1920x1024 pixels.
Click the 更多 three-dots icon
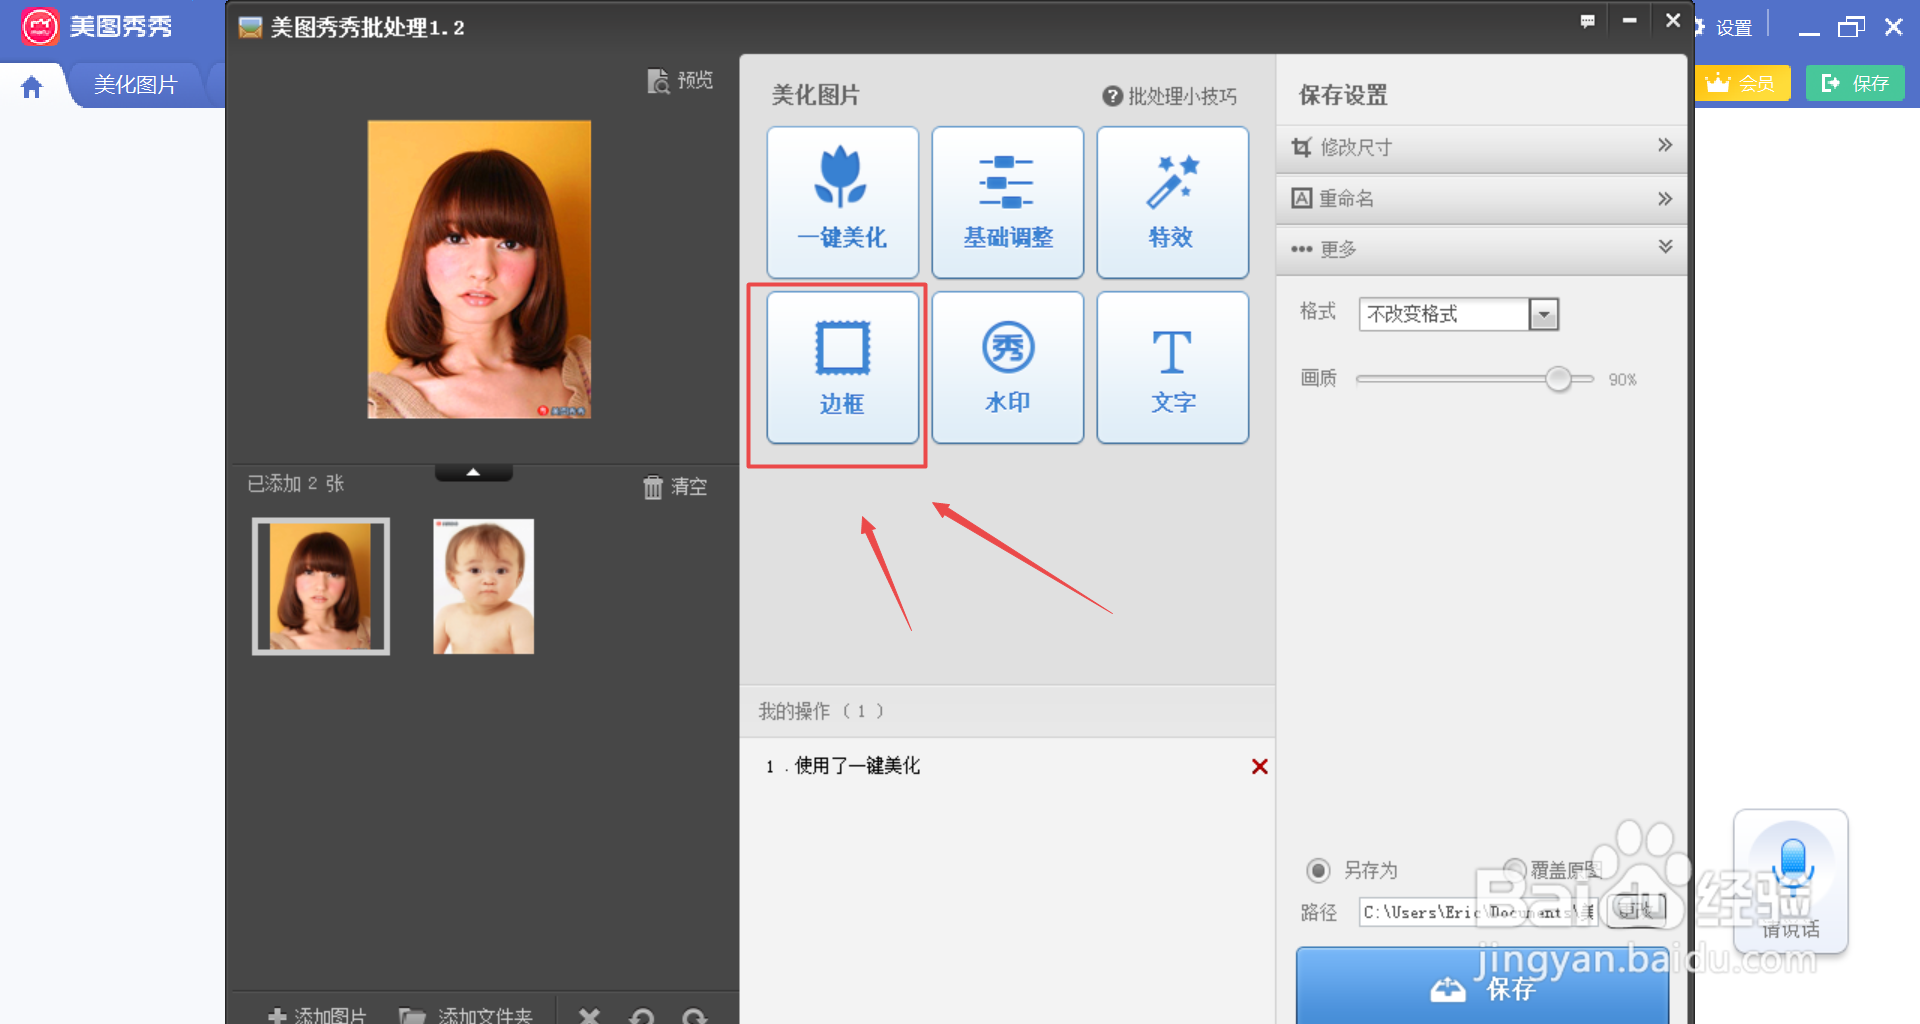pos(1301,249)
